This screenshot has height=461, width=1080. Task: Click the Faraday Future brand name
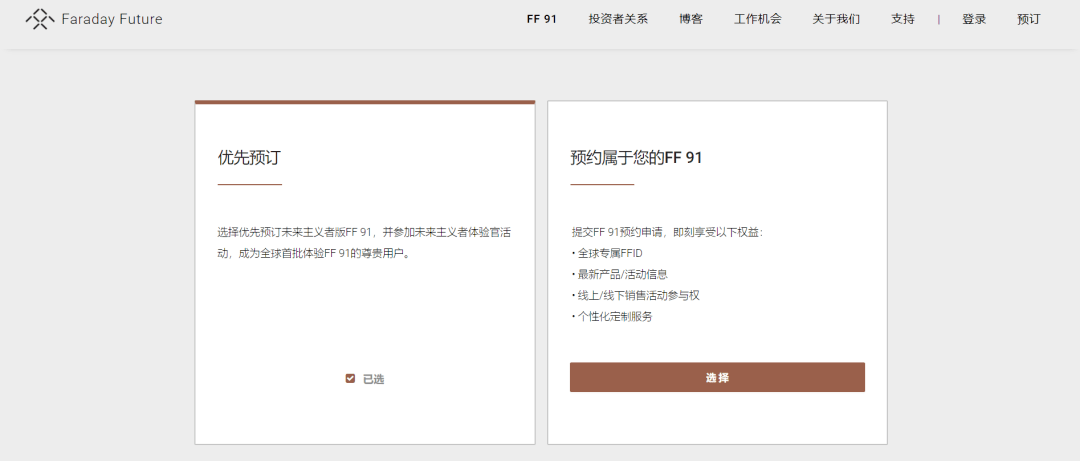click(111, 19)
